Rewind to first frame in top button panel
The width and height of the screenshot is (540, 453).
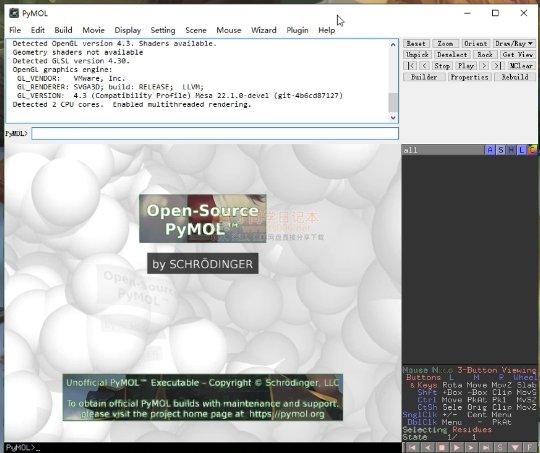tap(410, 65)
